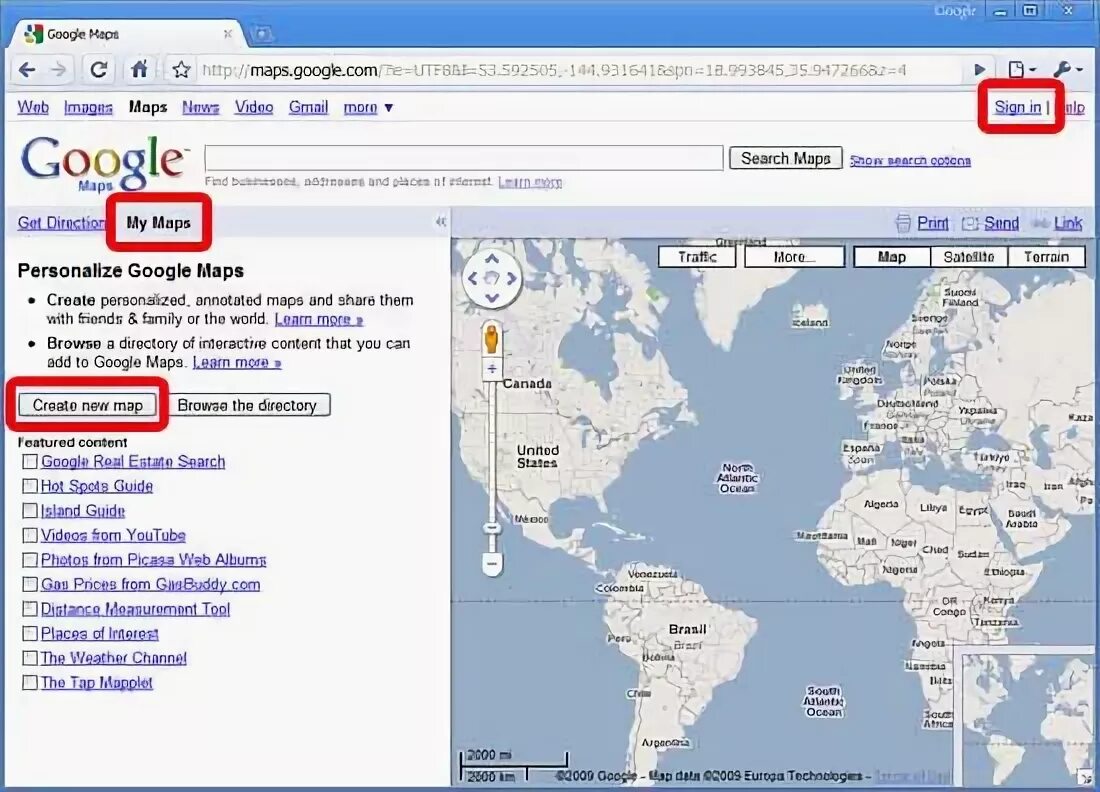Click the Sign in link
This screenshot has width=1100, height=792.
pyautogui.click(x=1018, y=107)
